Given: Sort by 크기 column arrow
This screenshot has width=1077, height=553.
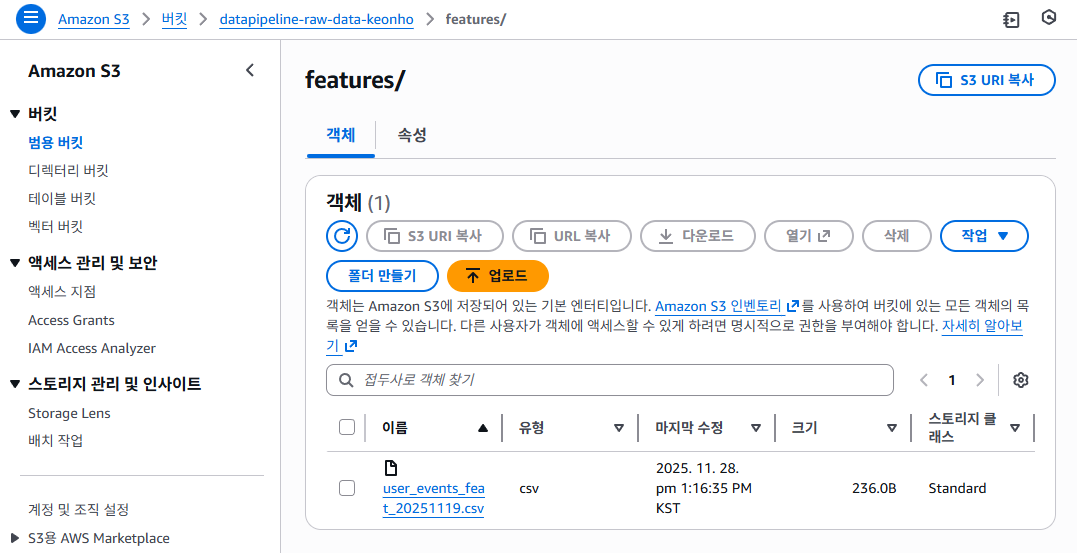Looking at the screenshot, I should point(892,428).
